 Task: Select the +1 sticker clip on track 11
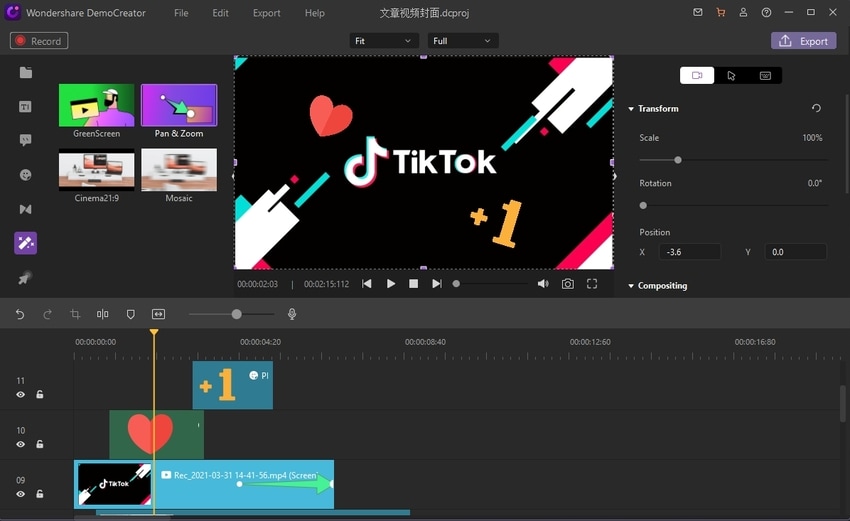tap(233, 385)
